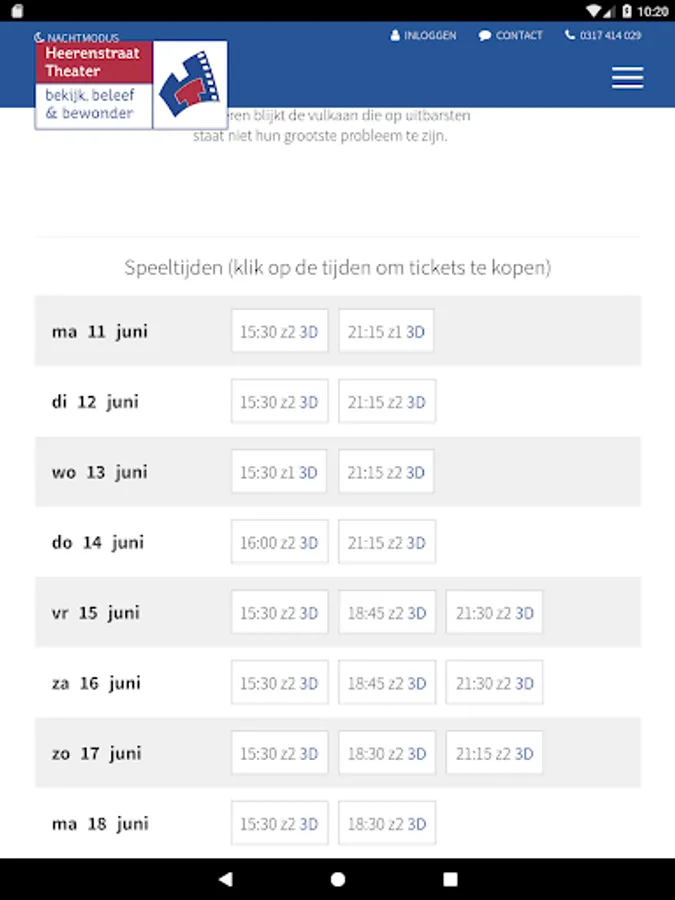The height and width of the screenshot is (900, 675).
Task: Choose 18:45 z2 3D on vr 15 juni
Action: click(387, 612)
